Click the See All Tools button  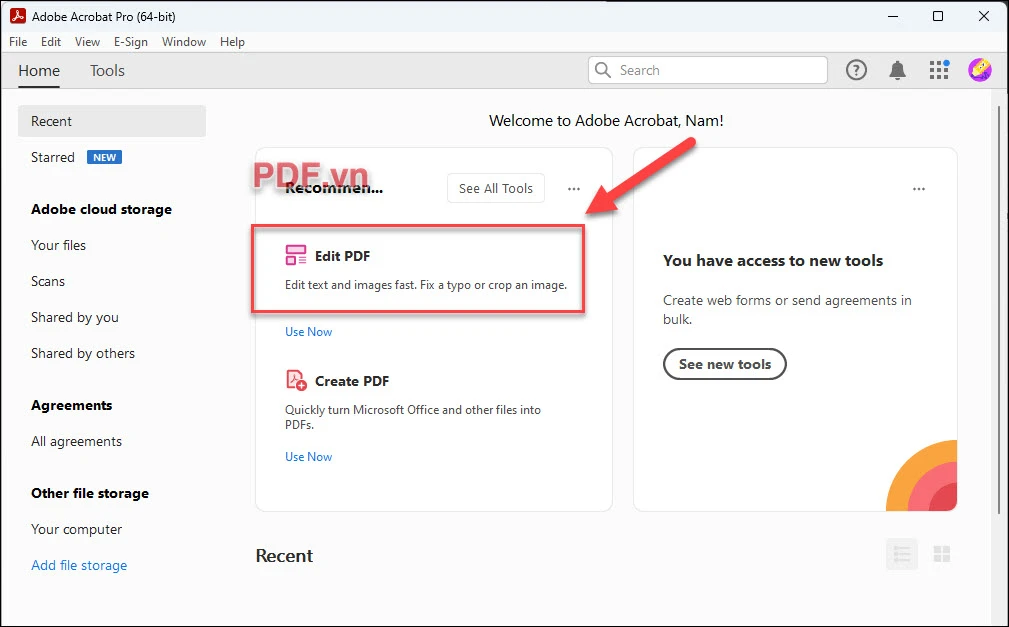pos(495,188)
